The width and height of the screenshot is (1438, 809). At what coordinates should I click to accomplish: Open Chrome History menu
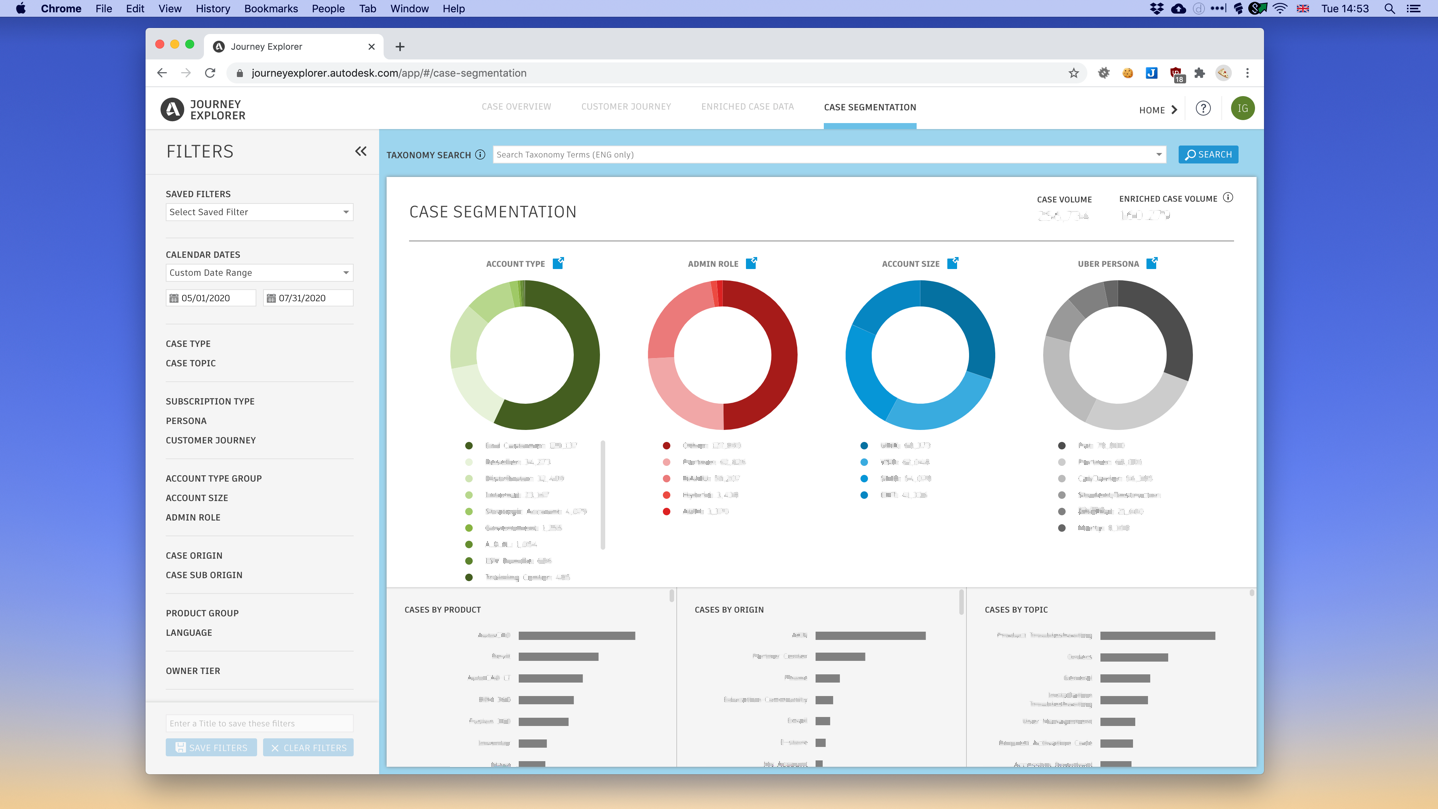tap(213, 8)
